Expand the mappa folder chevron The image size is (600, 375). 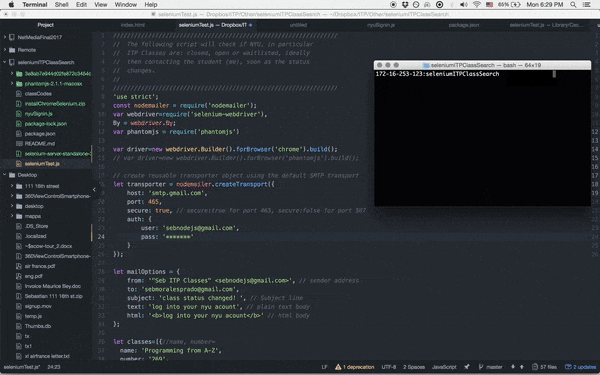click(12, 216)
